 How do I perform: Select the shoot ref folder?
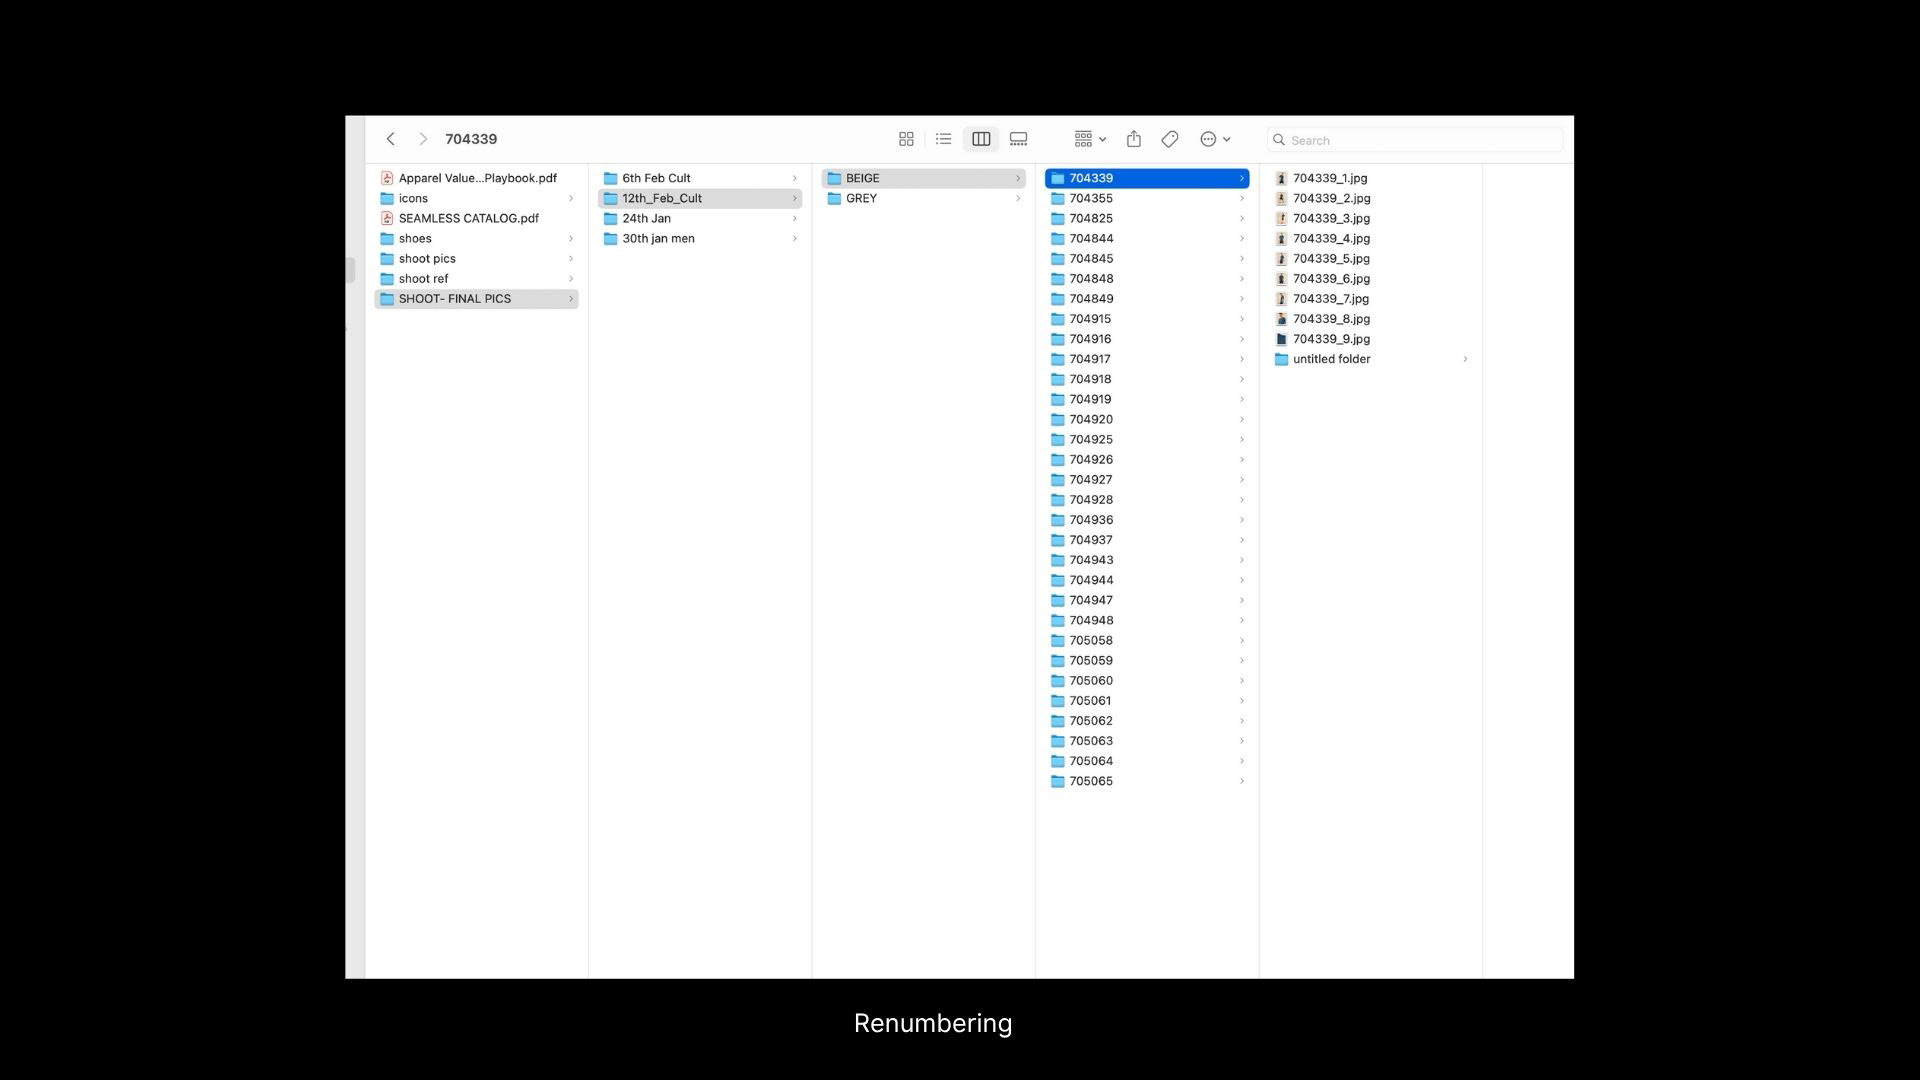(x=423, y=279)
